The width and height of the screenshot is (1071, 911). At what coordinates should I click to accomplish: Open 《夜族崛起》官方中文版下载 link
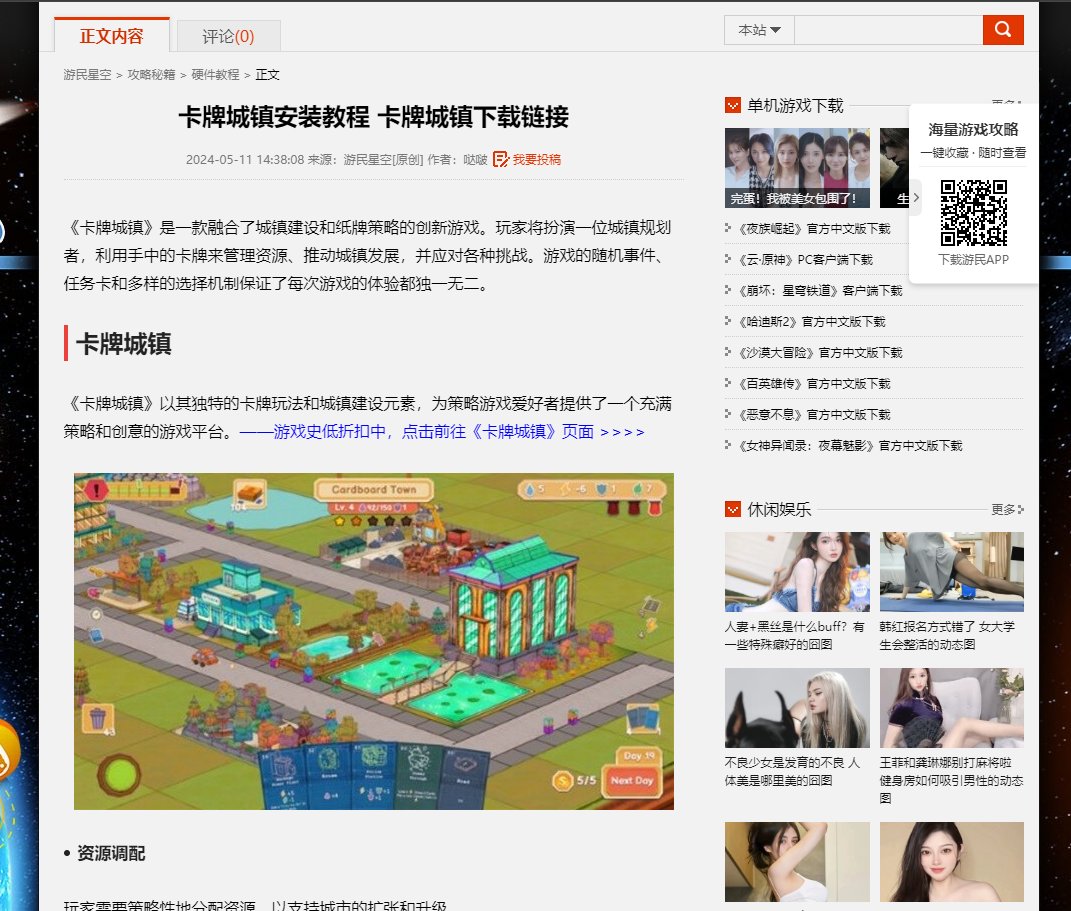814,229
